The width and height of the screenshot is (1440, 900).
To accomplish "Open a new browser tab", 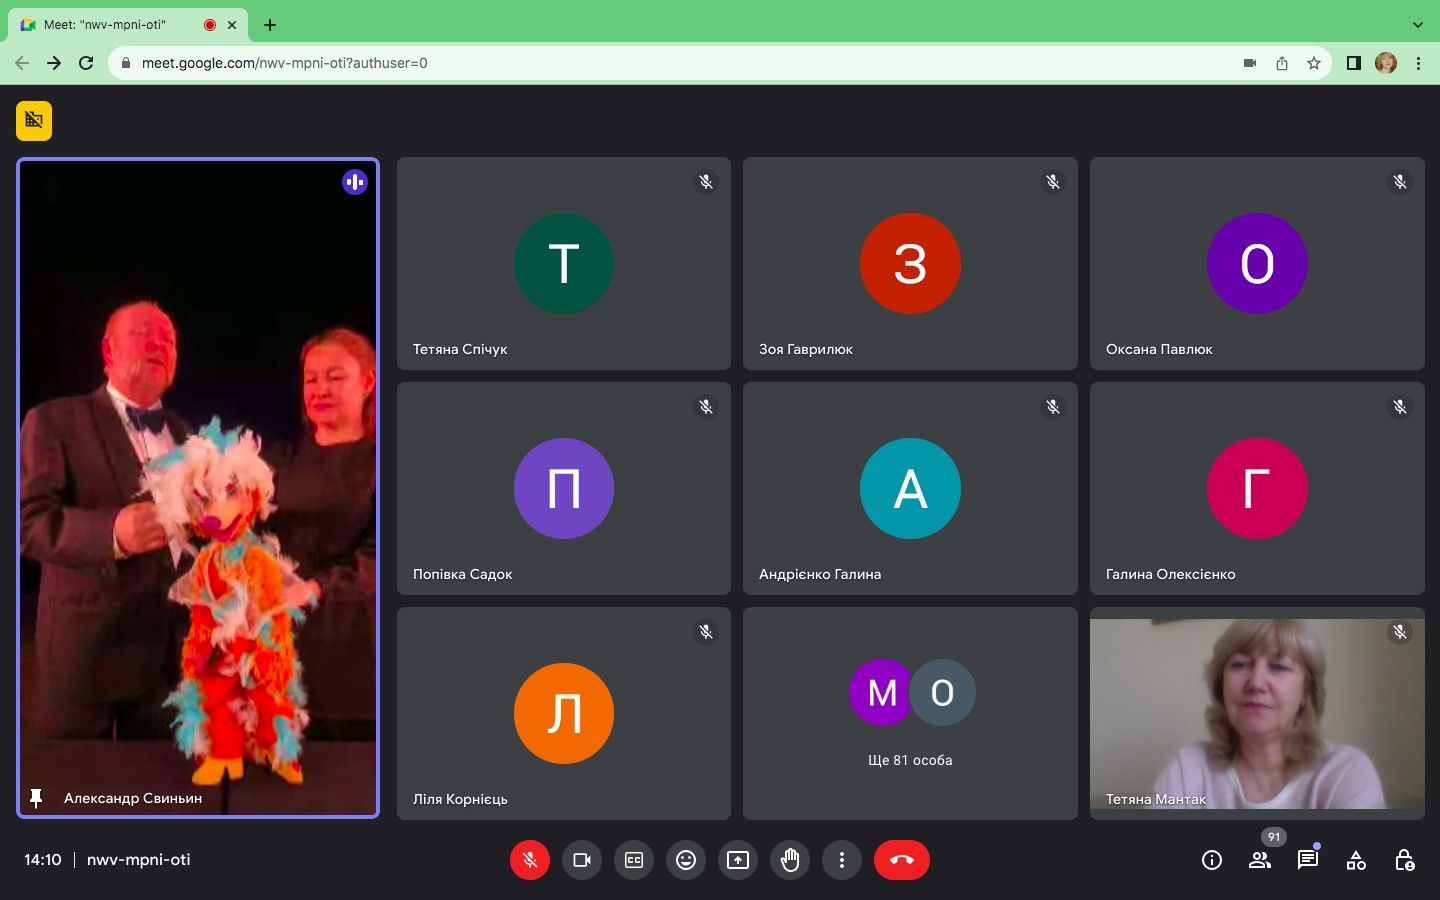I will pos(270,25).
